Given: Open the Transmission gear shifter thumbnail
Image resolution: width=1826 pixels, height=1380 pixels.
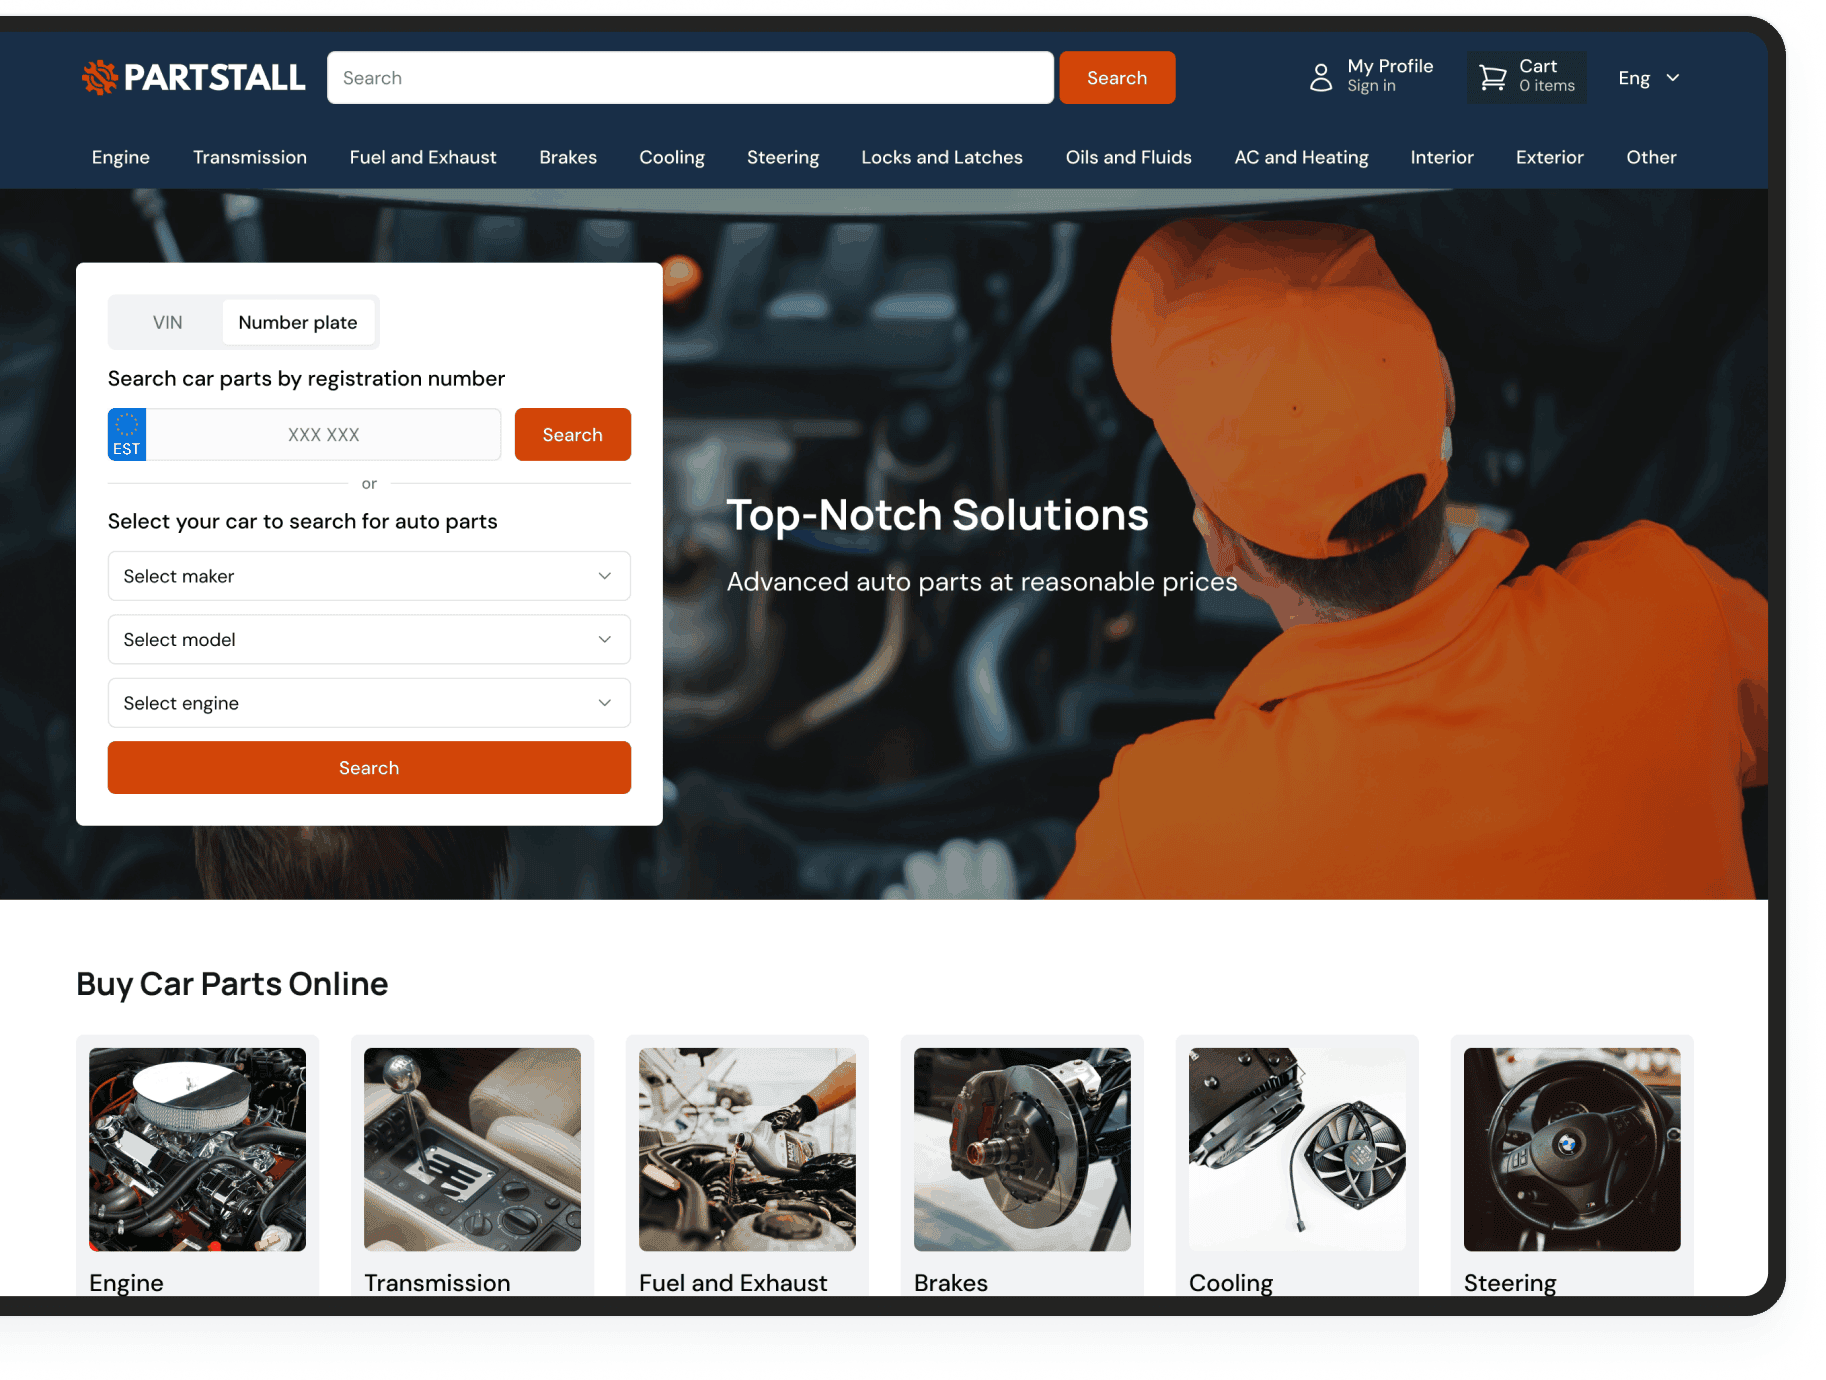Looking at the screenshot, I should tap(472, 1149).
